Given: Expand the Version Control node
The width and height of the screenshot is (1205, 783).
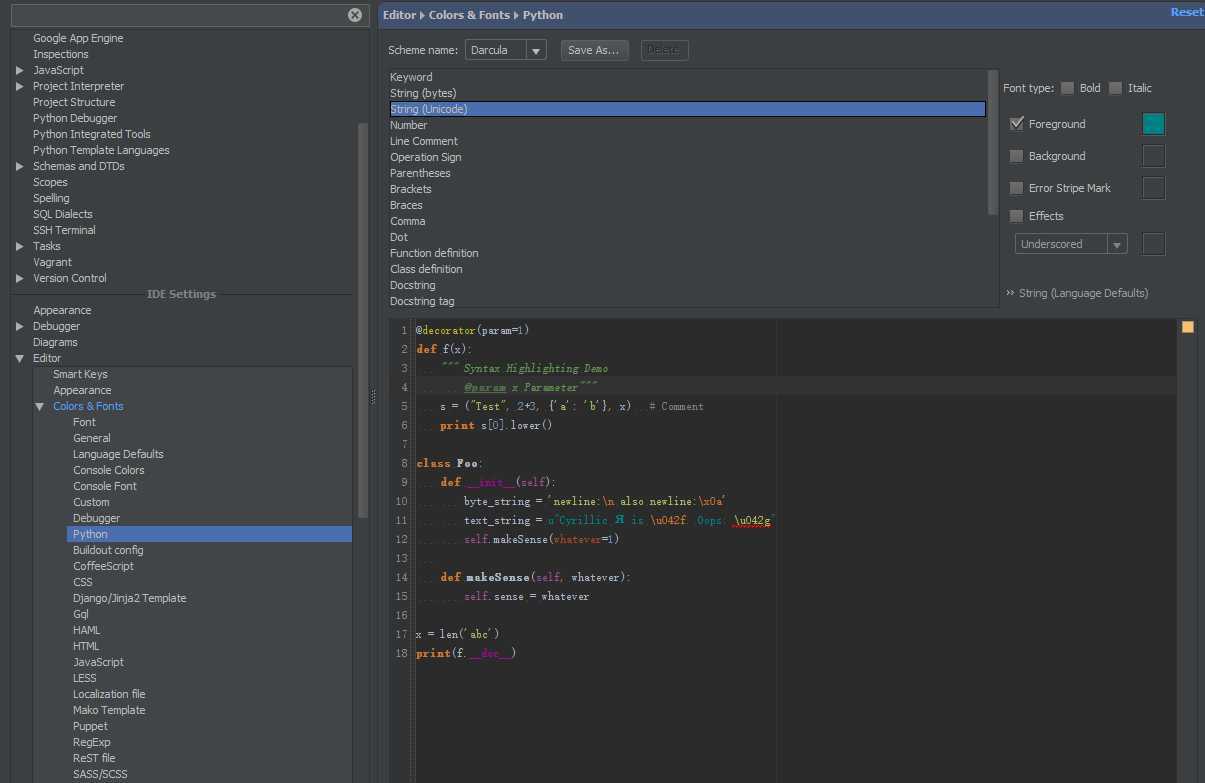Looking at the screenshot, I should tap(20, 278).
